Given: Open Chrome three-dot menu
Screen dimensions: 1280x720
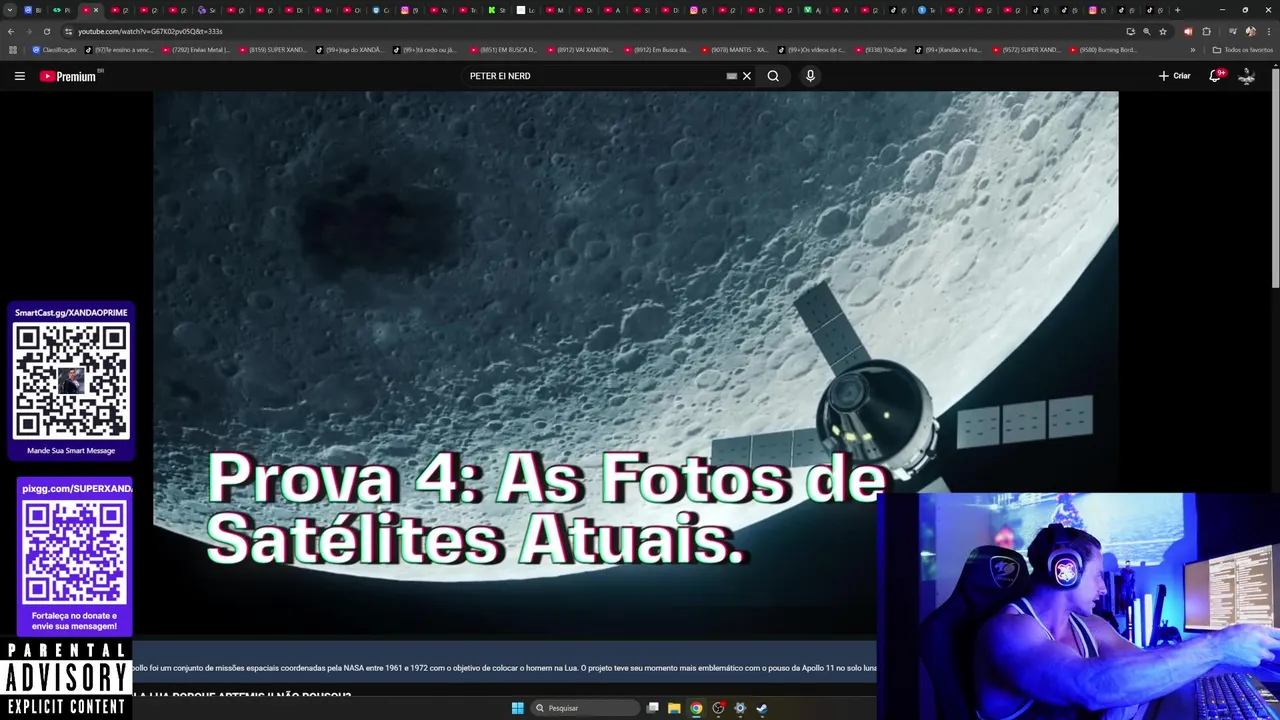Looking at the screenshot, I should [1267, 31].
